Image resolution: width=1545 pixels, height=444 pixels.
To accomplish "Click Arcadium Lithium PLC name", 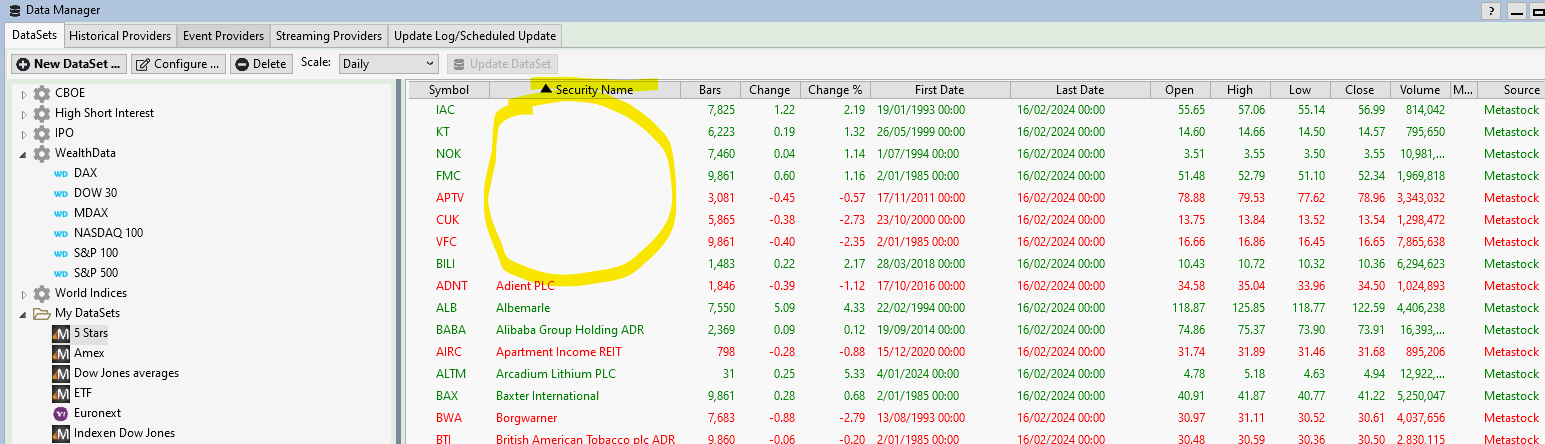I will click(556, 374).
